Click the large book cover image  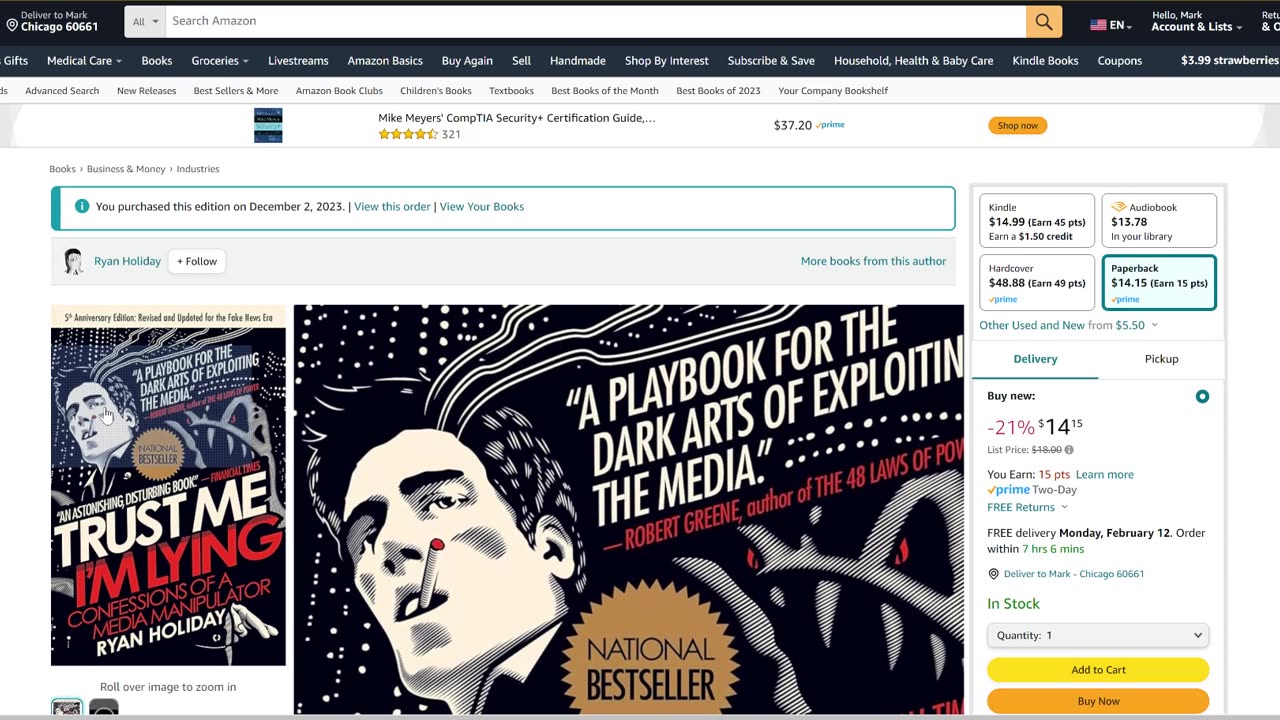(x=629, y=510)
